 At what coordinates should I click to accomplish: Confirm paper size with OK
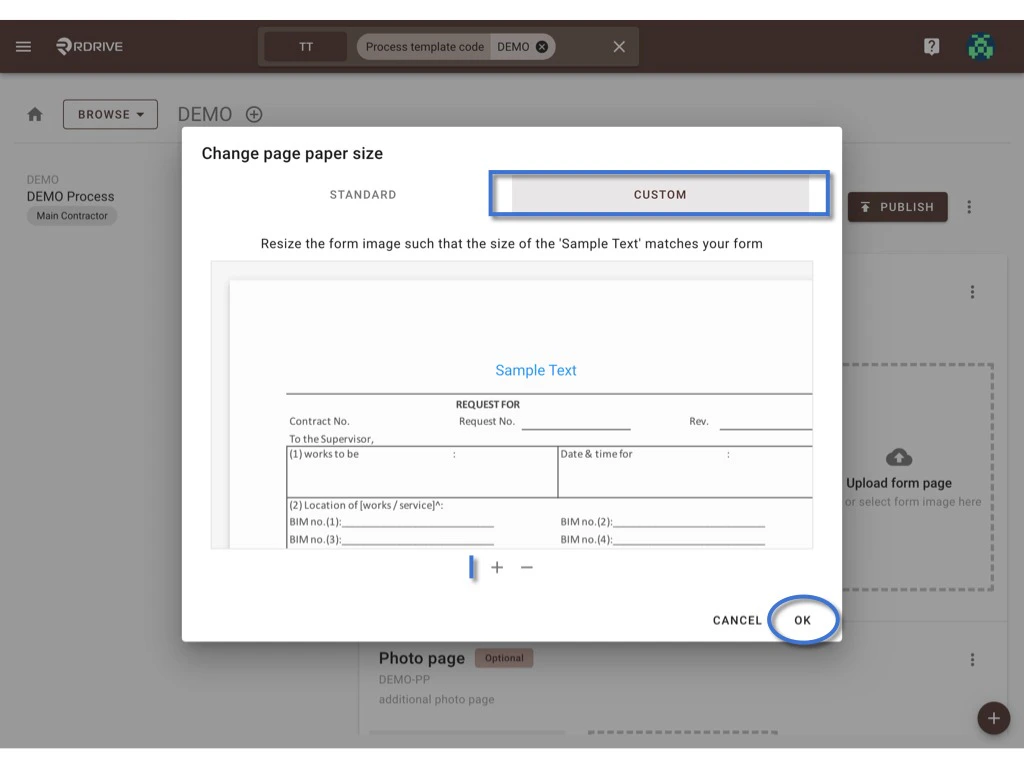pyautogui.click(x=803, y=620)
